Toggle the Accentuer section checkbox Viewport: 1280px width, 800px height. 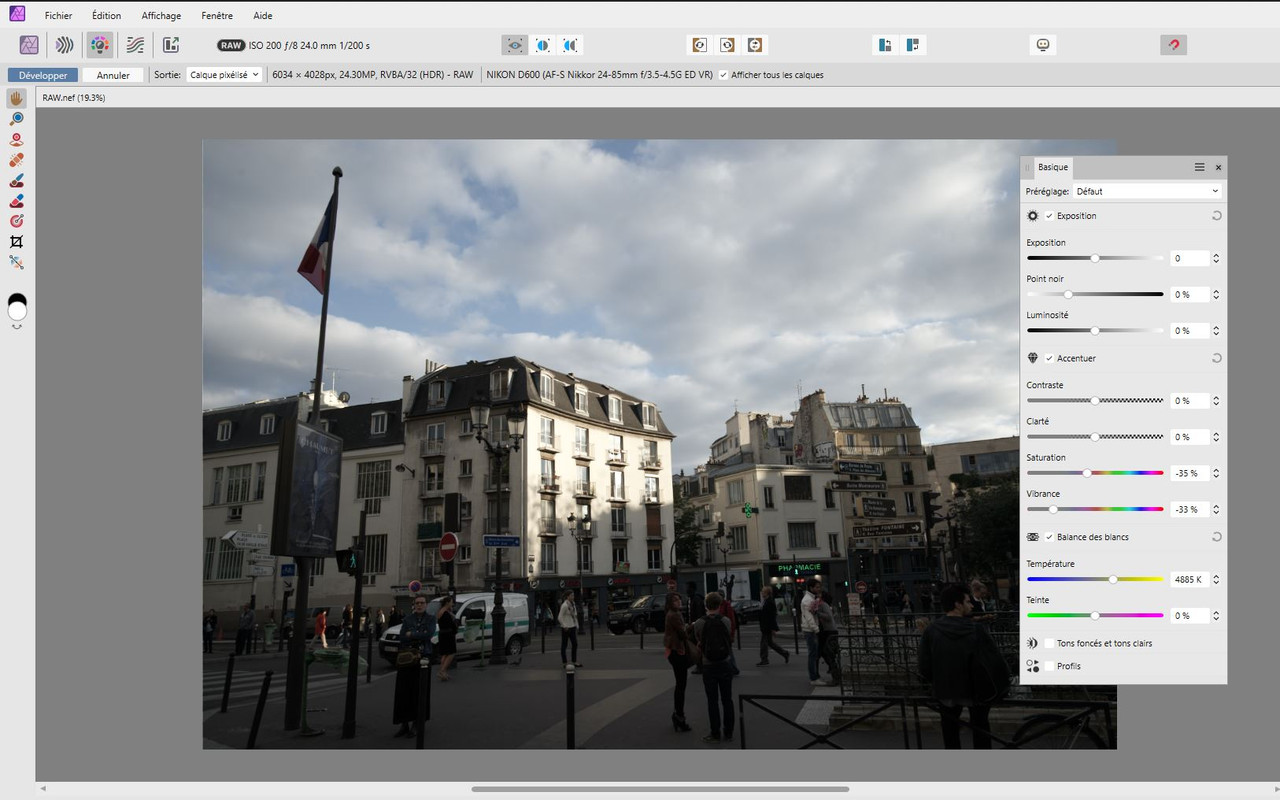click(1049, 358)
